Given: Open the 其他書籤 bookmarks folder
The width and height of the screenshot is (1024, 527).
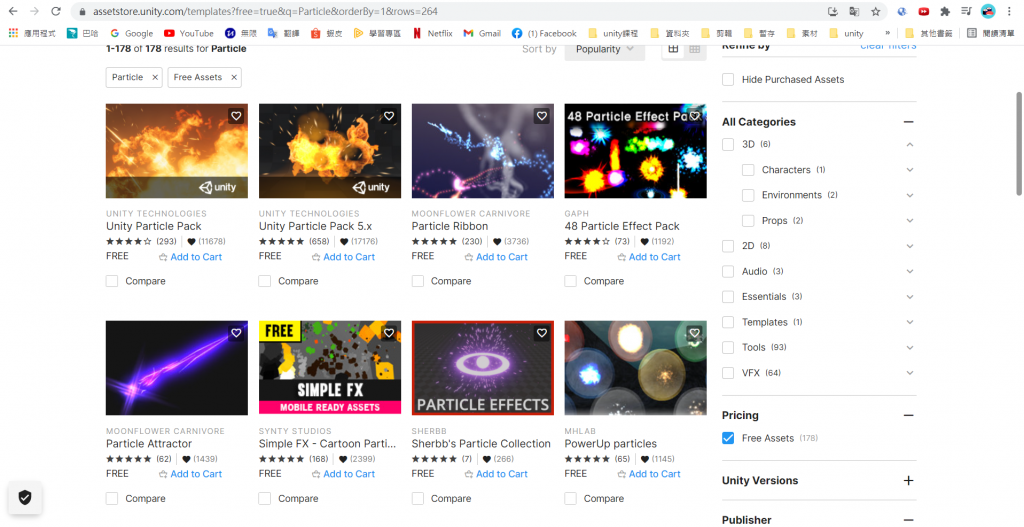Looking at the screenshot, I should (x=931, y=33).
